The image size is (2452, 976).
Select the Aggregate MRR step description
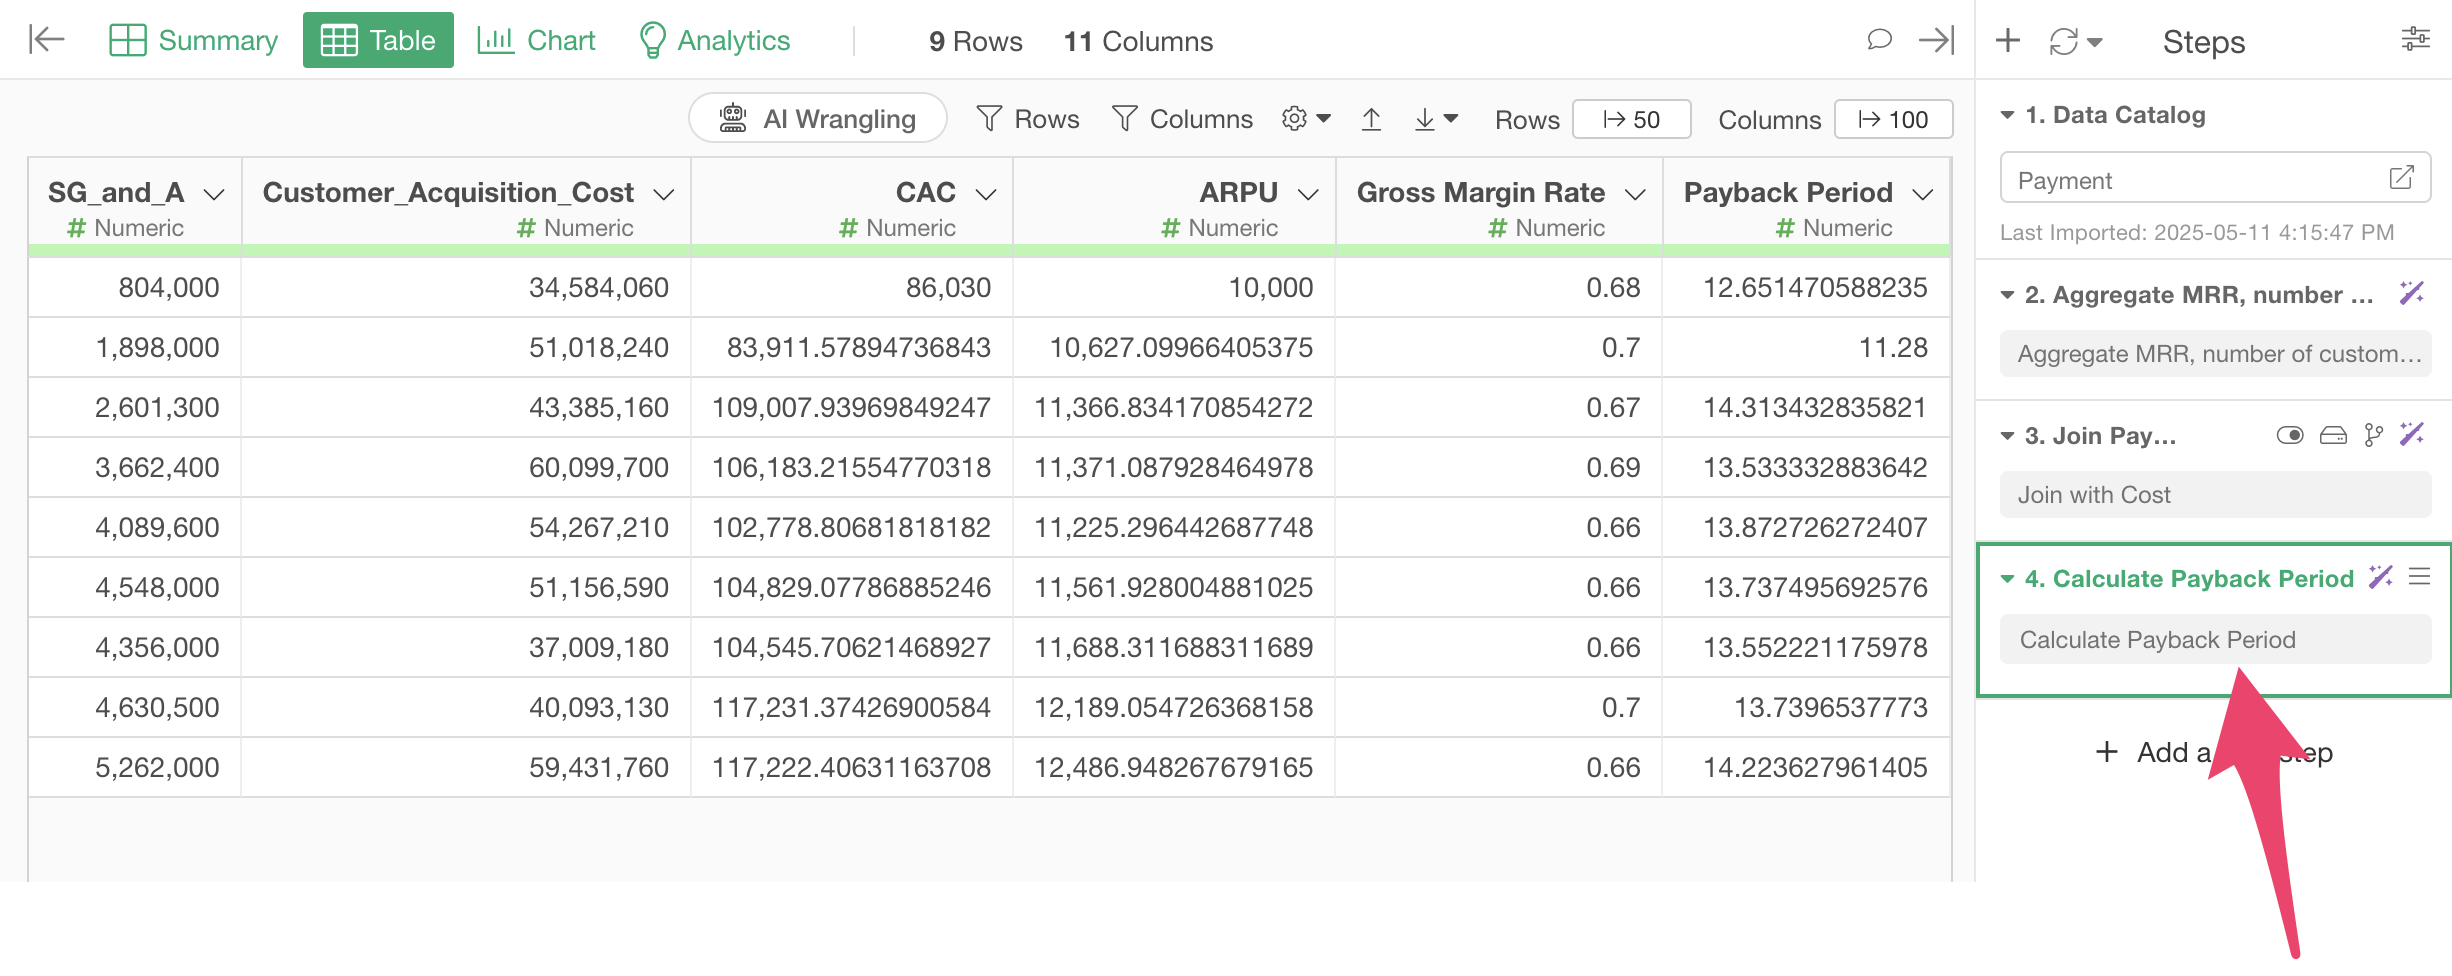(2215, 354)
